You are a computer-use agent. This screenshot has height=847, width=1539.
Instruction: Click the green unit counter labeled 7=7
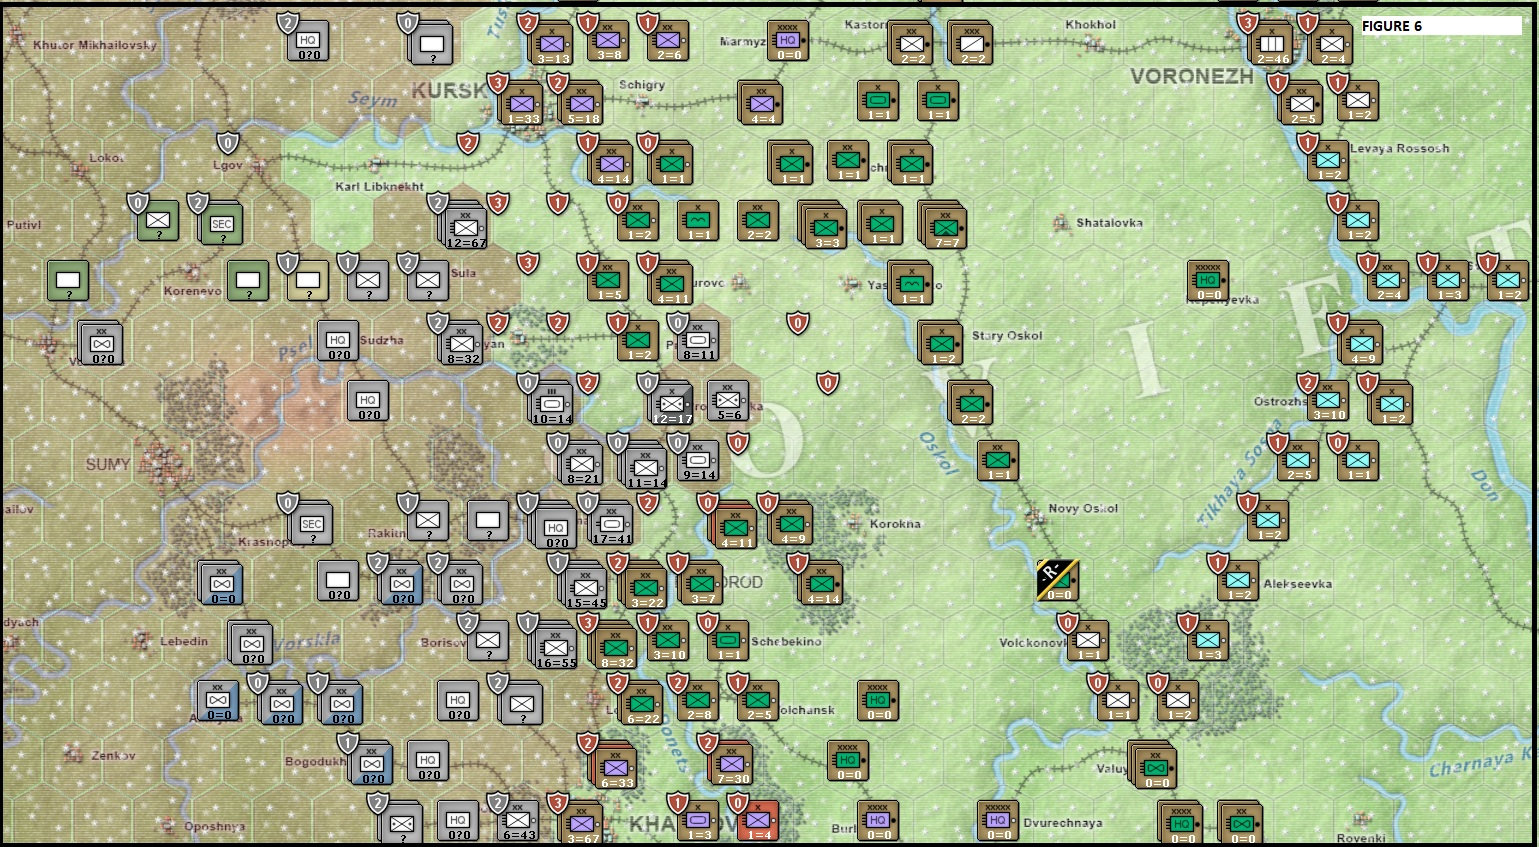(943, 226)
